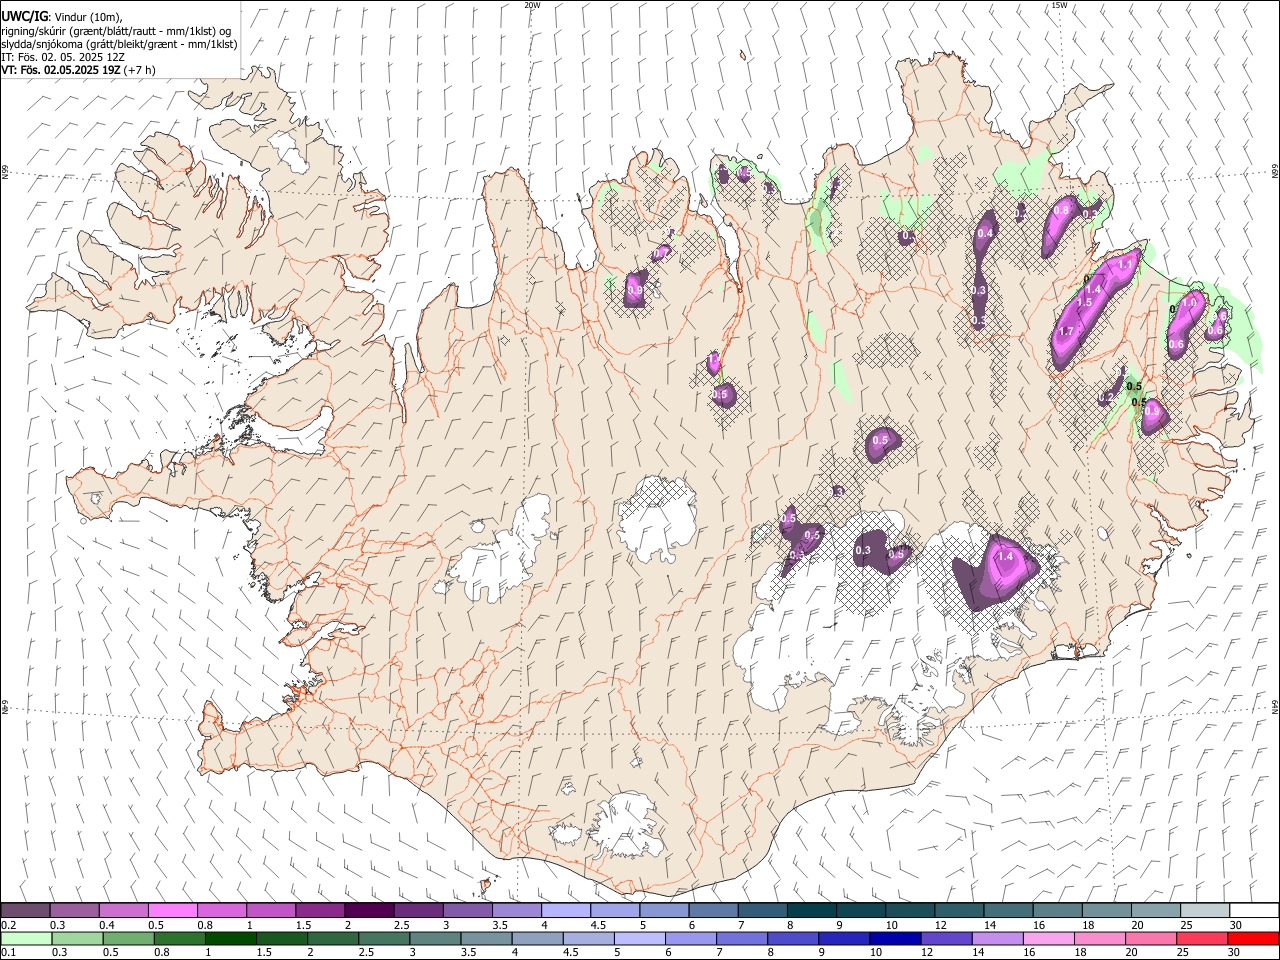Image resolution: width=1280 pixels, height=960 pixels.
Task: Select pale grey 25–30 upper swatch
Action: coord(1204,910)
